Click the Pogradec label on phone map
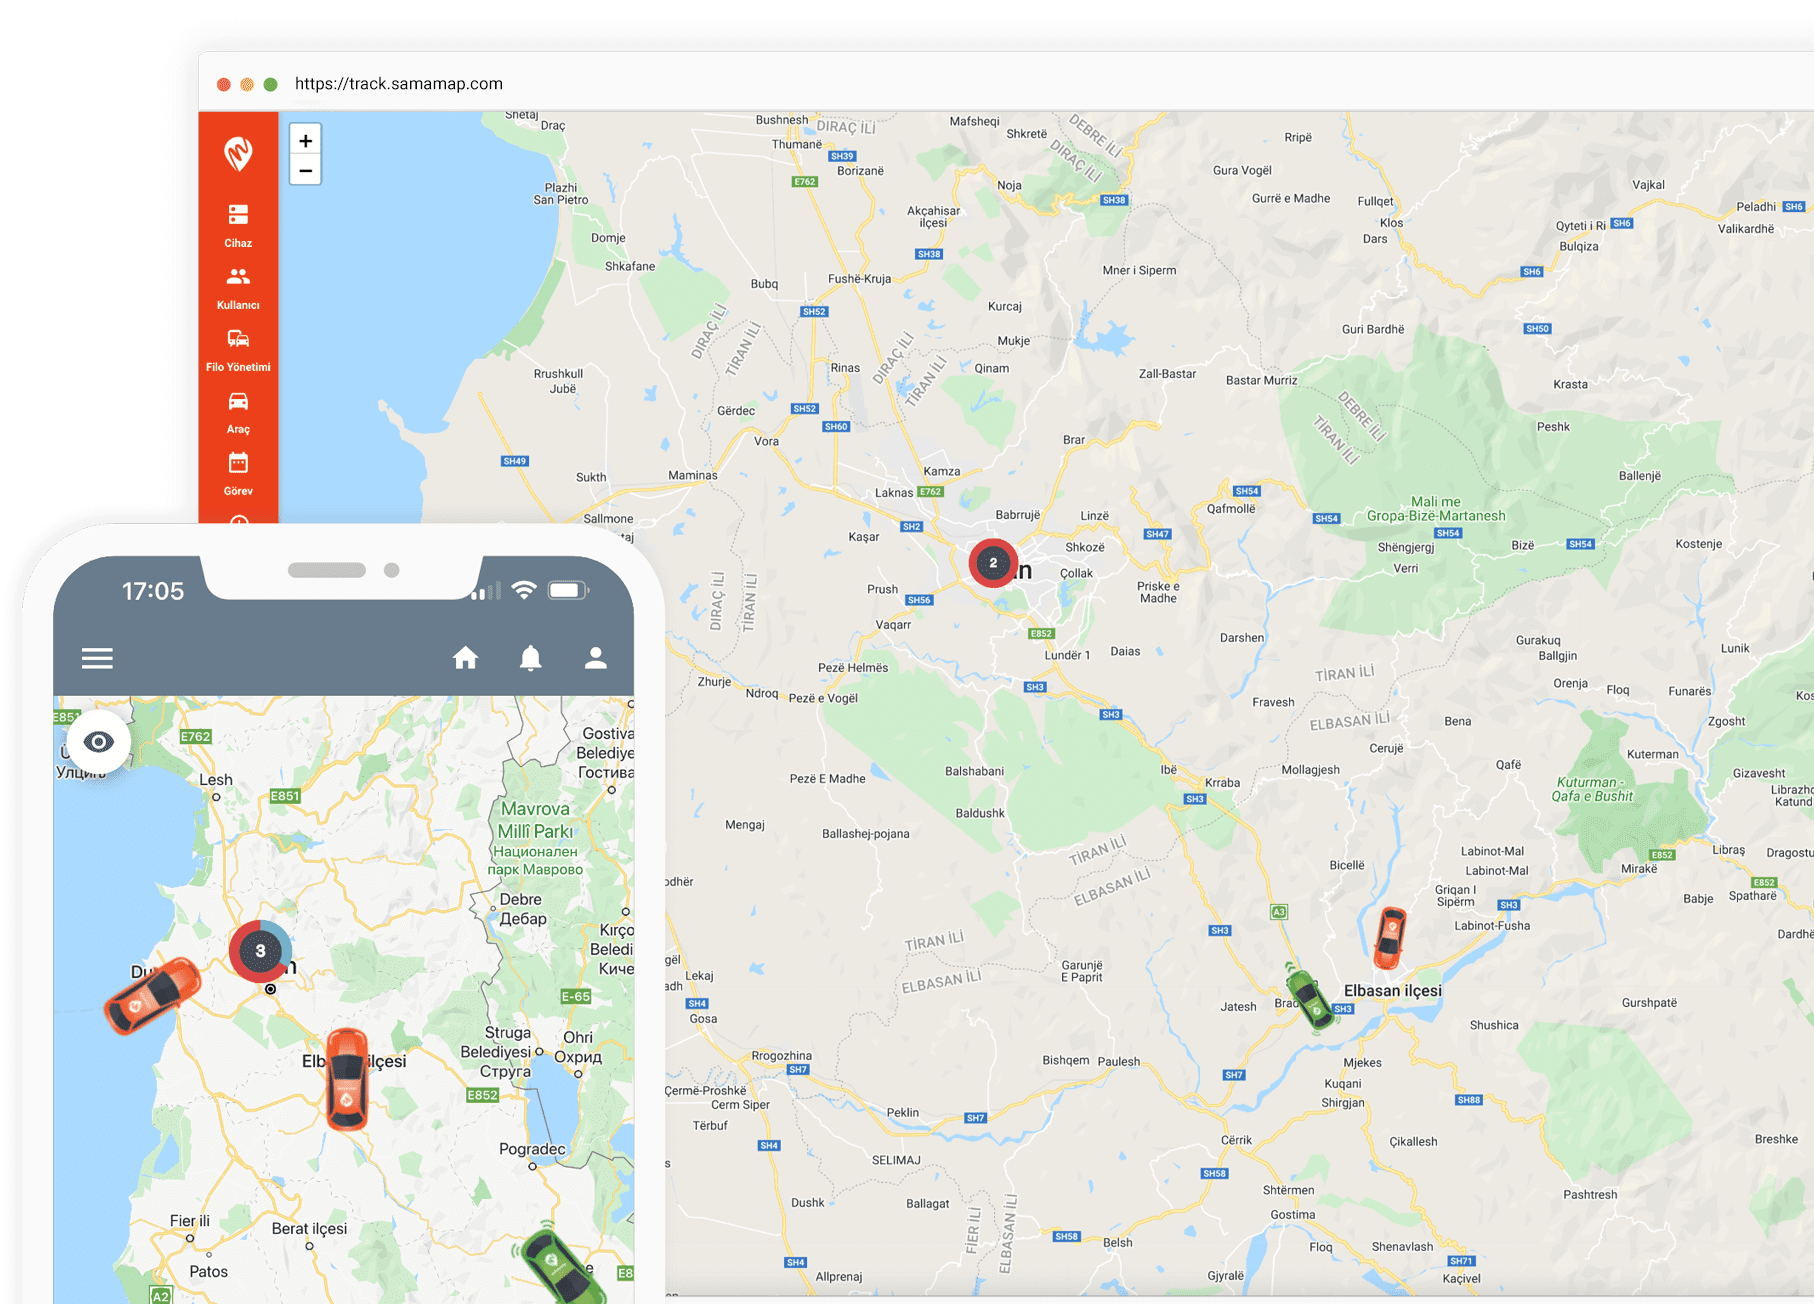Viewport: 1814px width, 1304px height. pos(532,1149)
